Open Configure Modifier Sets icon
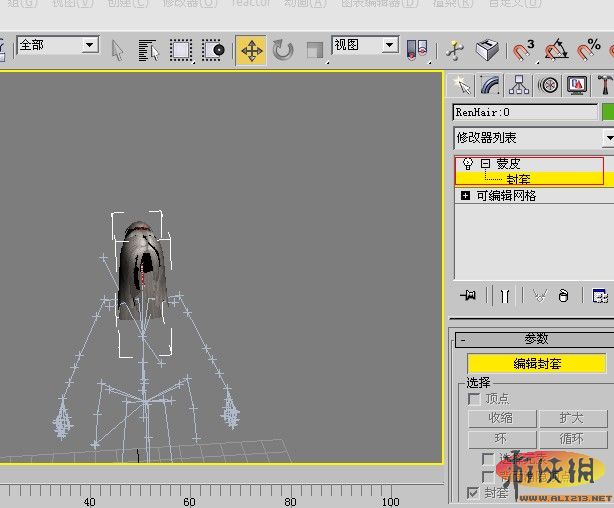Image resolution: width=614 pixels, height=508 pixels. (600, 296)
